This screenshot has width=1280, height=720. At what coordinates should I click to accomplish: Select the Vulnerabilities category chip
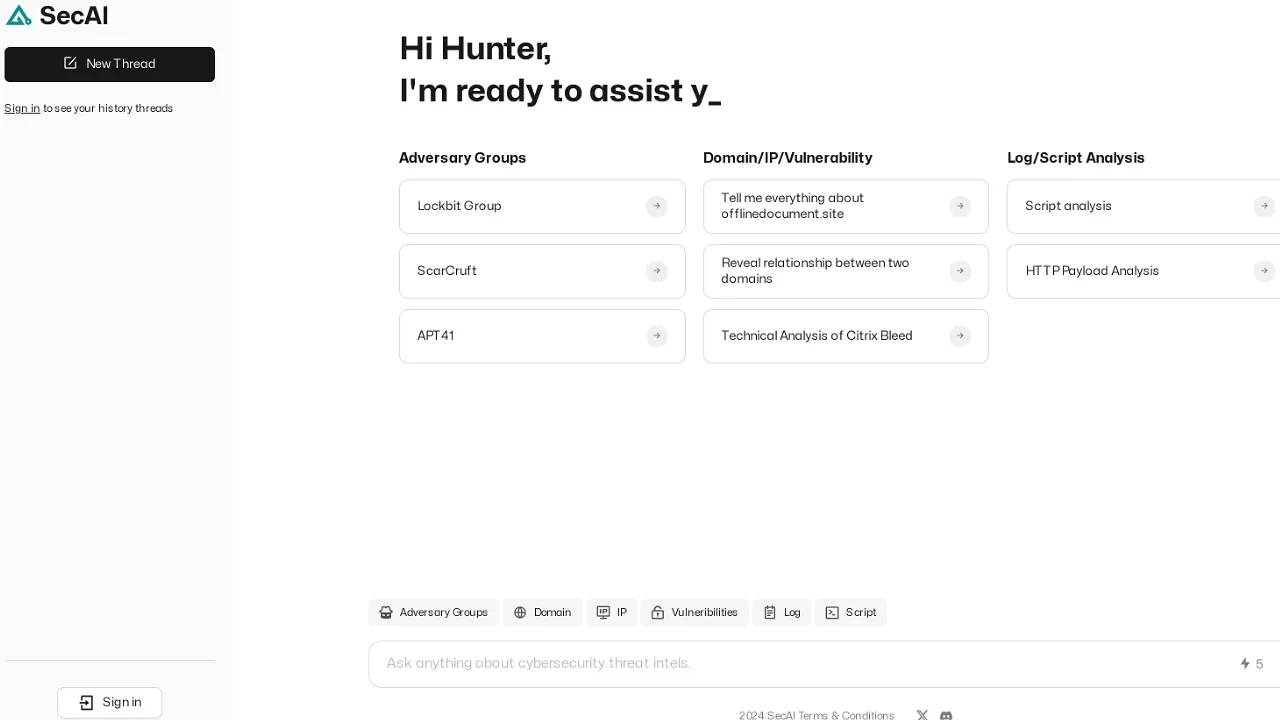pyautogui.click(x=694, y=612)
